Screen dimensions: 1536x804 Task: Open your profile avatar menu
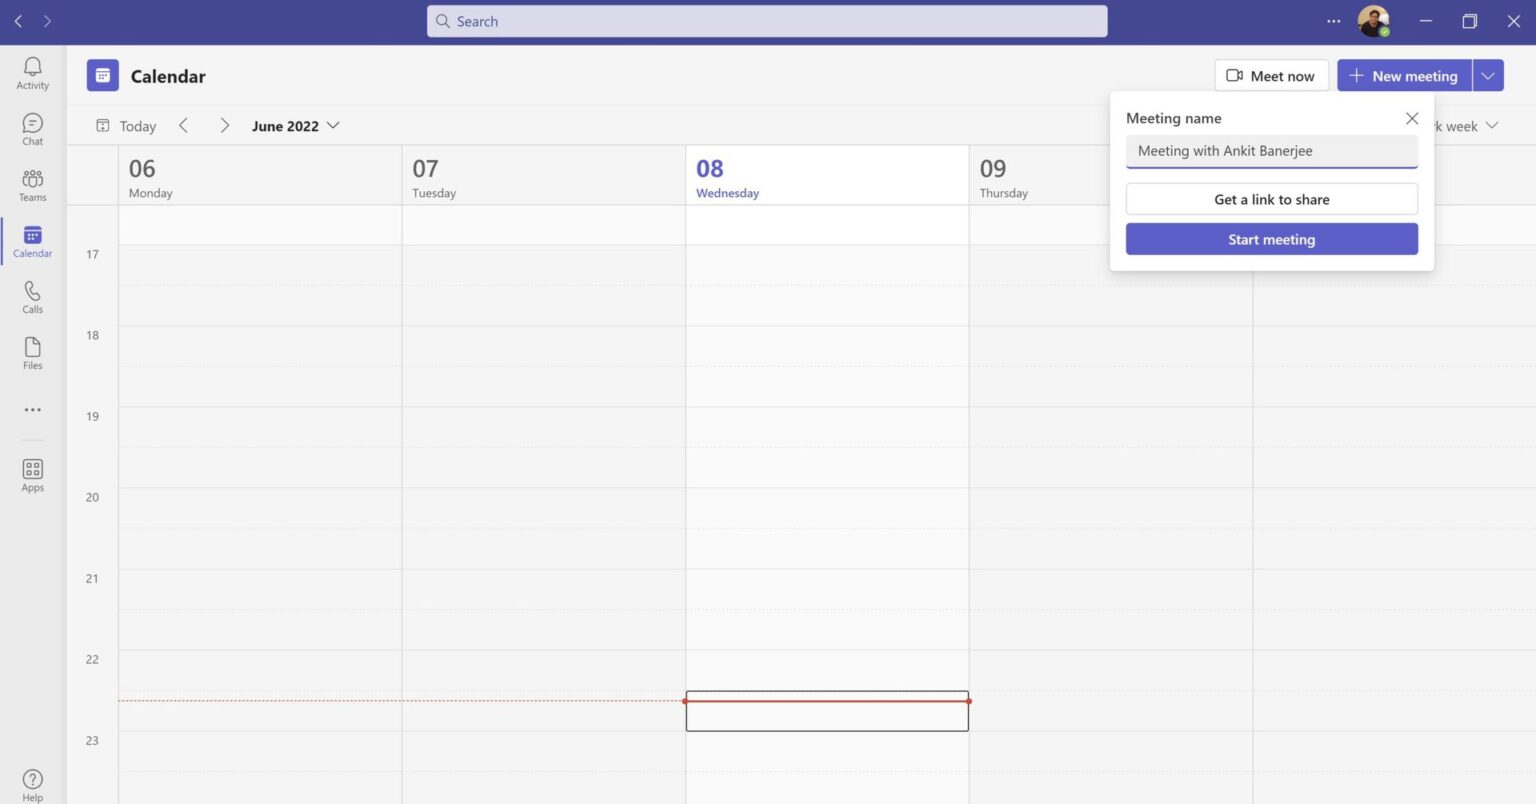1374,20
